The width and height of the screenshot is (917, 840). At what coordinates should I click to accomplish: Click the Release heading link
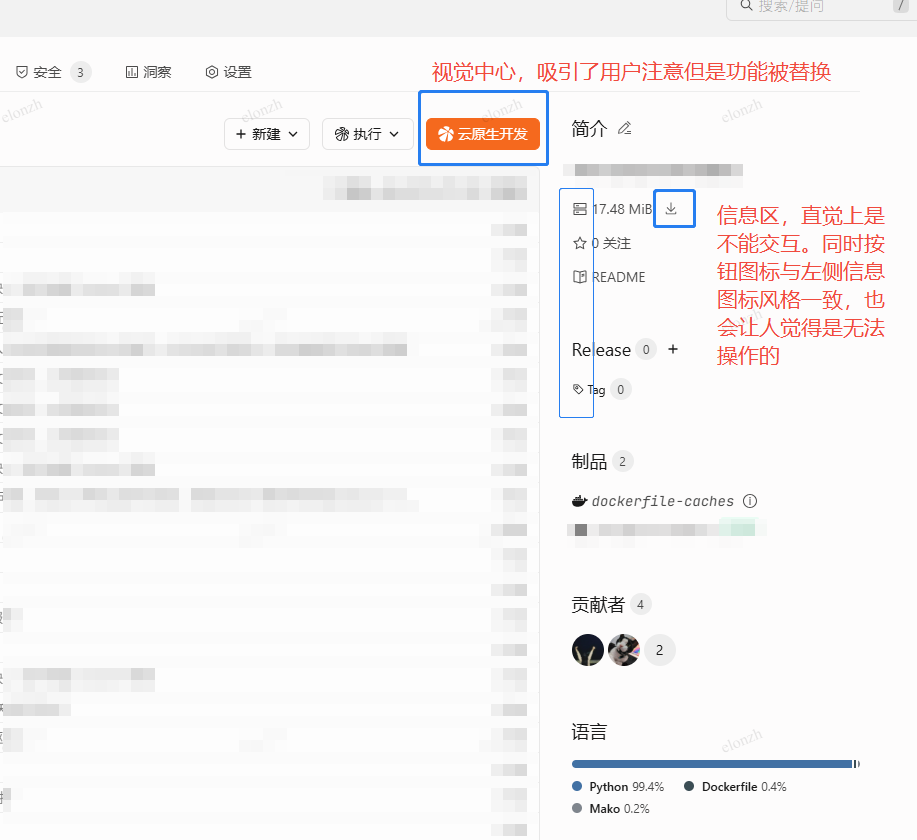click(601, 350)
